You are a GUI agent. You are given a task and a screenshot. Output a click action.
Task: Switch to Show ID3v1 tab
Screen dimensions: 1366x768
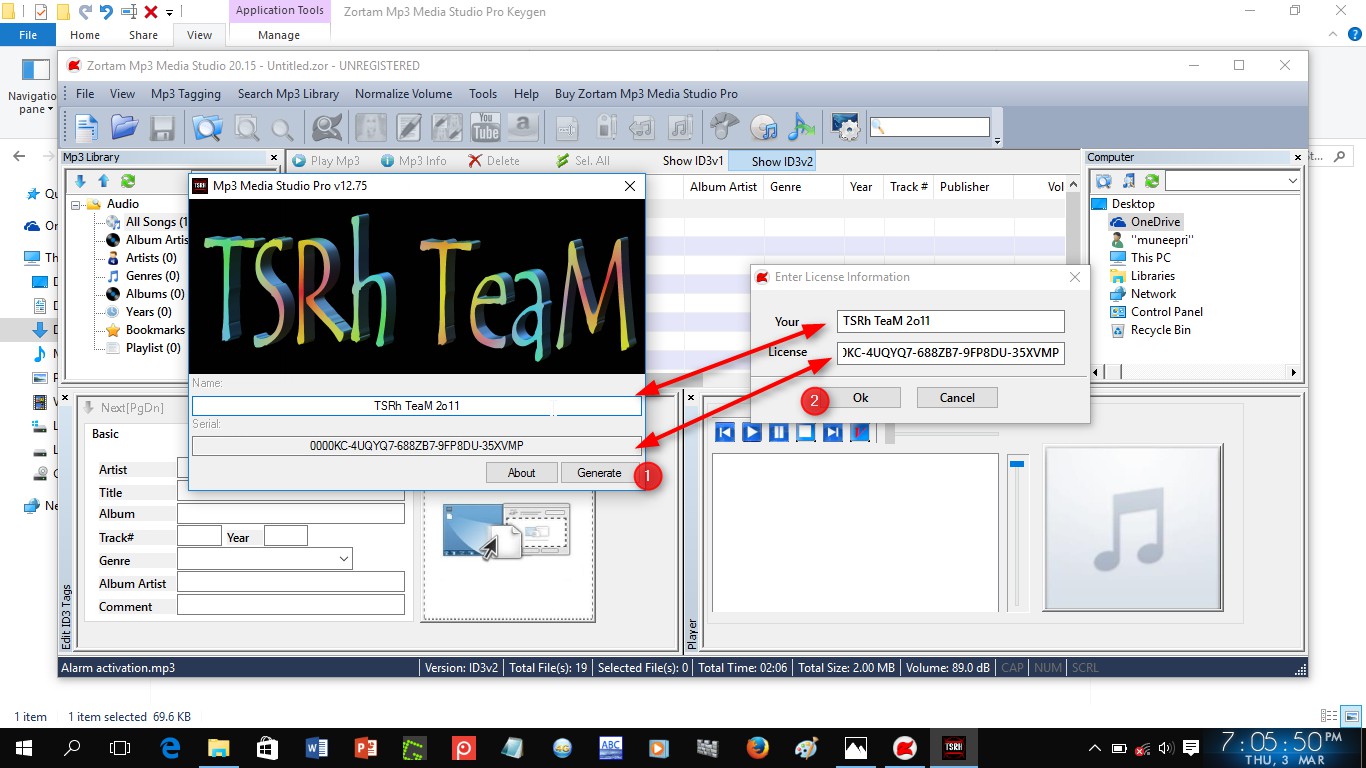tap(693, 160)
